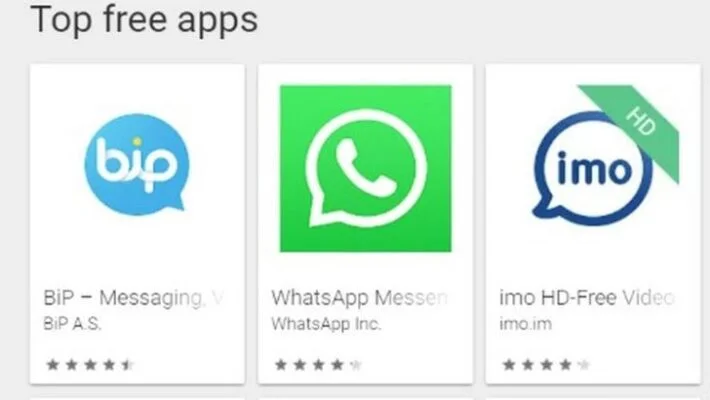Click the 'imo' lettering inside bubble

point(594,169)
